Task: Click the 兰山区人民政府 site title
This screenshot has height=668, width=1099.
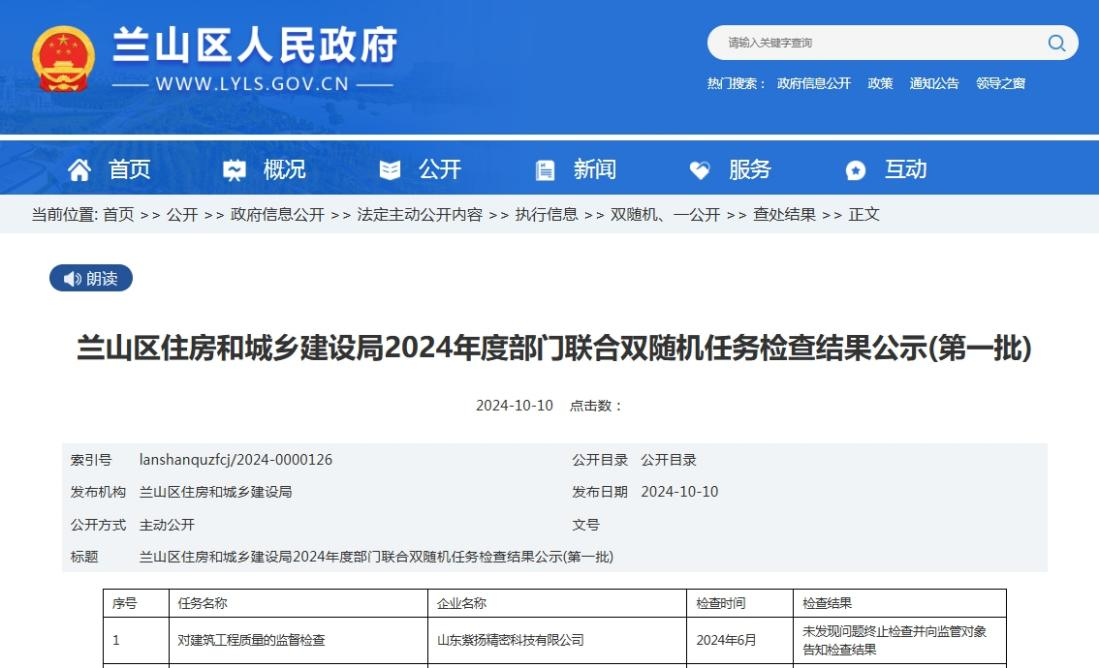Action: [255, 45]
